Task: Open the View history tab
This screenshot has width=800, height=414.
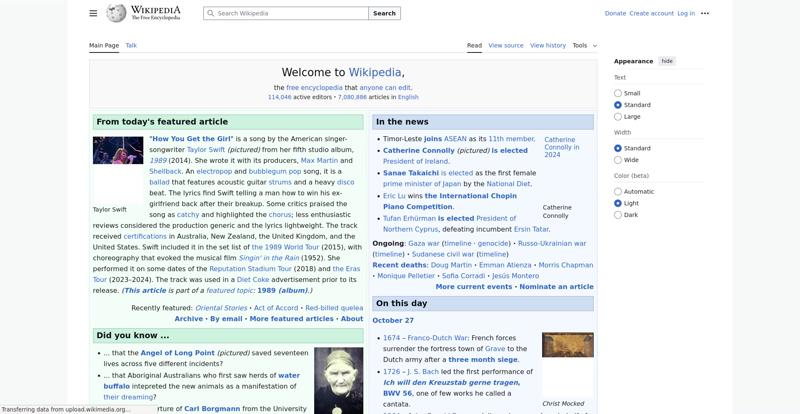Action: click(x=547, y=45)
